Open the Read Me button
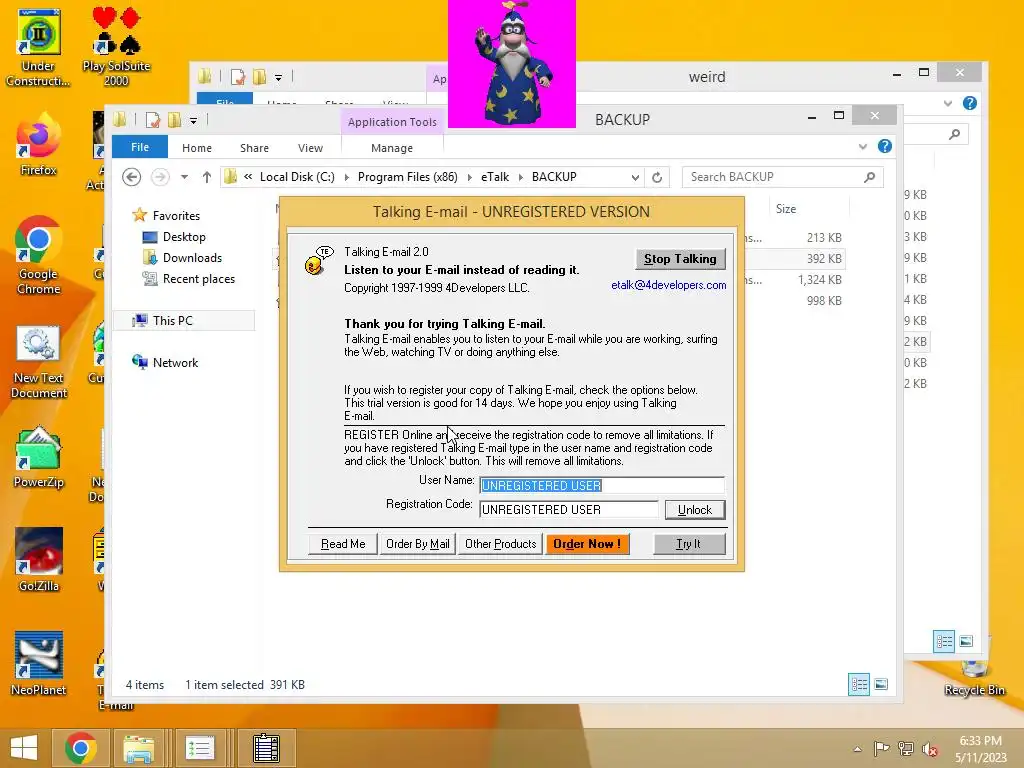Image resolution: width=1024 pixels, height=768 pixels. click(343, 544)
